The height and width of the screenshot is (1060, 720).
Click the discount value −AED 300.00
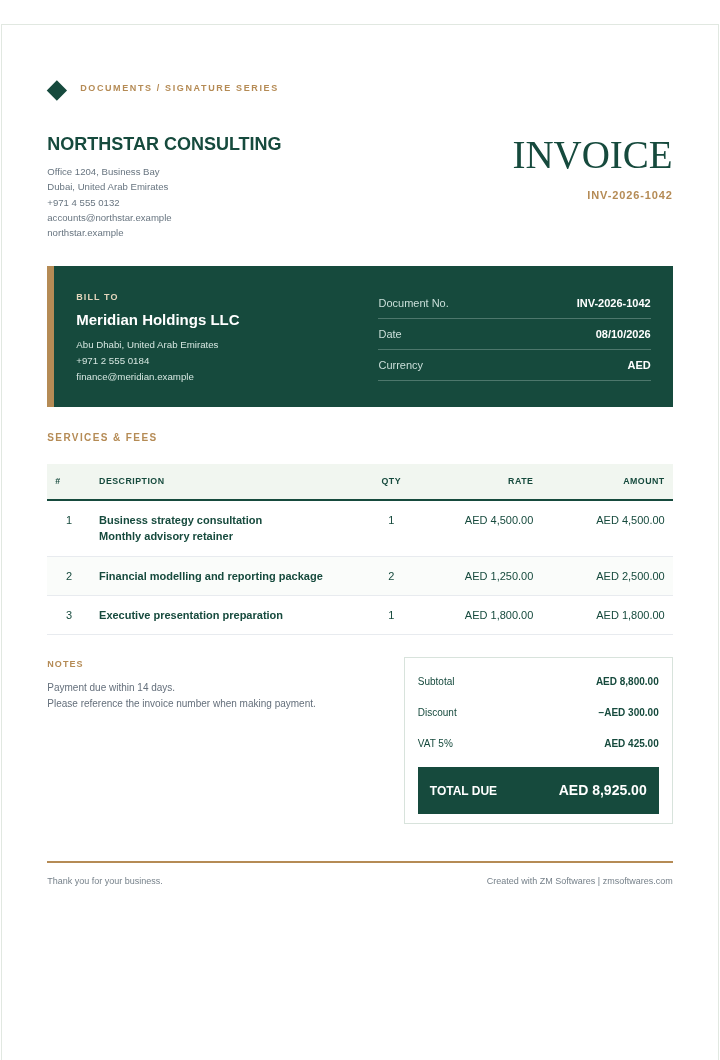point(628,713)
